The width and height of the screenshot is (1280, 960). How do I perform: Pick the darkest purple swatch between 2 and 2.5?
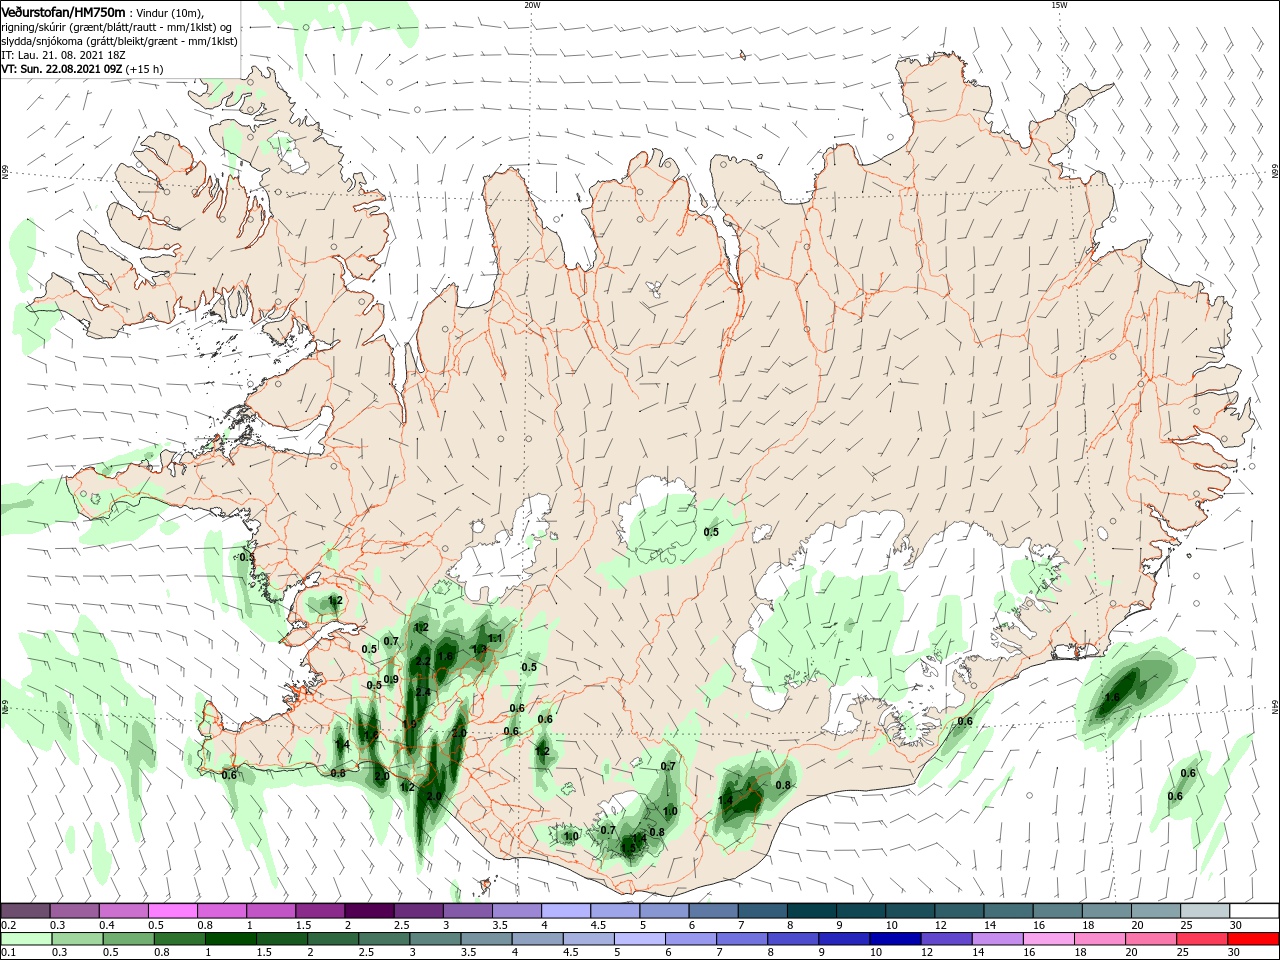point(369,911)
